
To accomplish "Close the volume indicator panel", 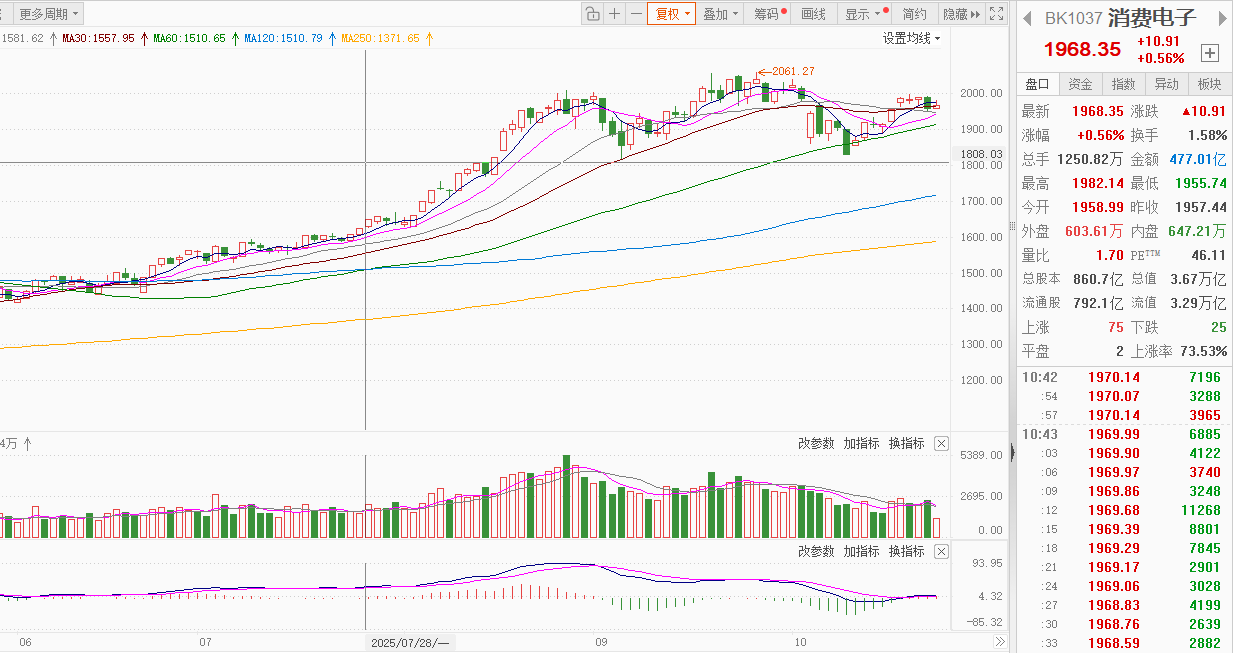I will coord(941,443).
